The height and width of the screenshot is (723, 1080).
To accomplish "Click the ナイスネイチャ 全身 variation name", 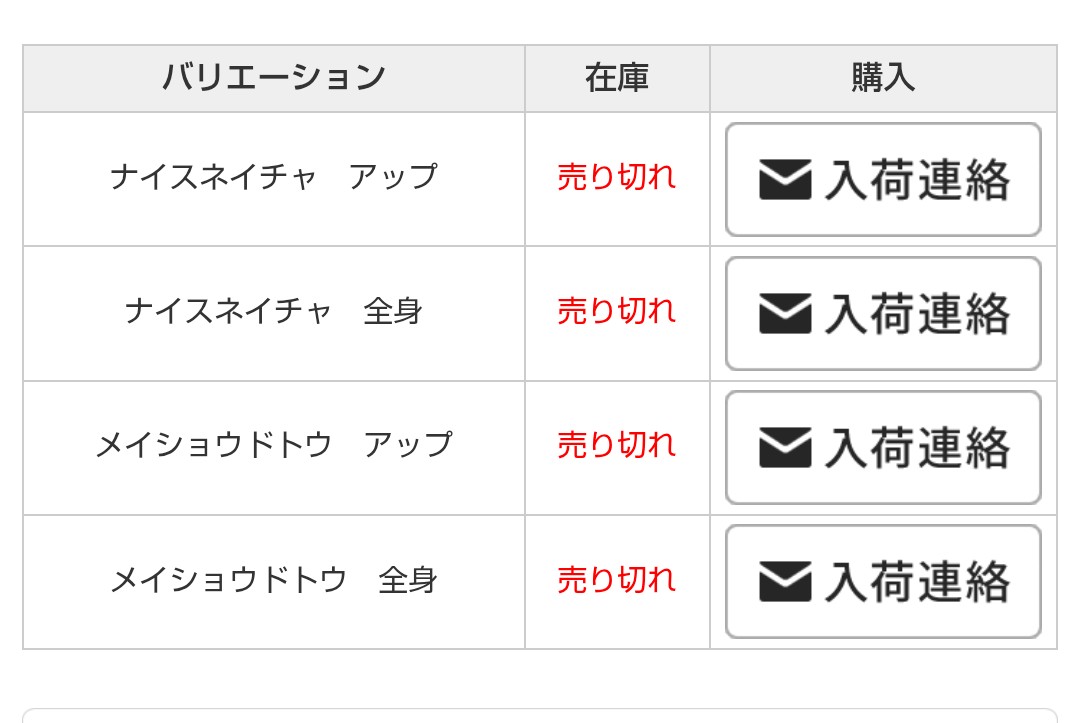I will pos(274,311).
